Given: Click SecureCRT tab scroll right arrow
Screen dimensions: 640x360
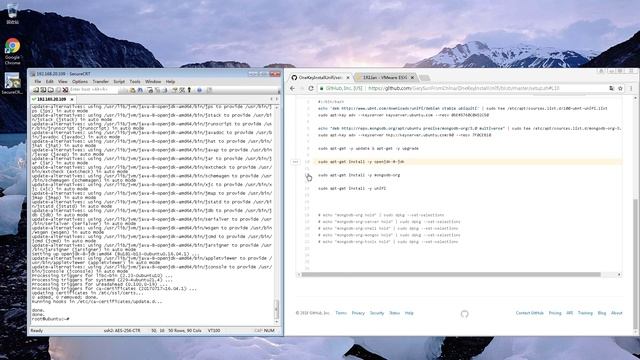Looking at the screenshot, I should [x=277, y=99].
